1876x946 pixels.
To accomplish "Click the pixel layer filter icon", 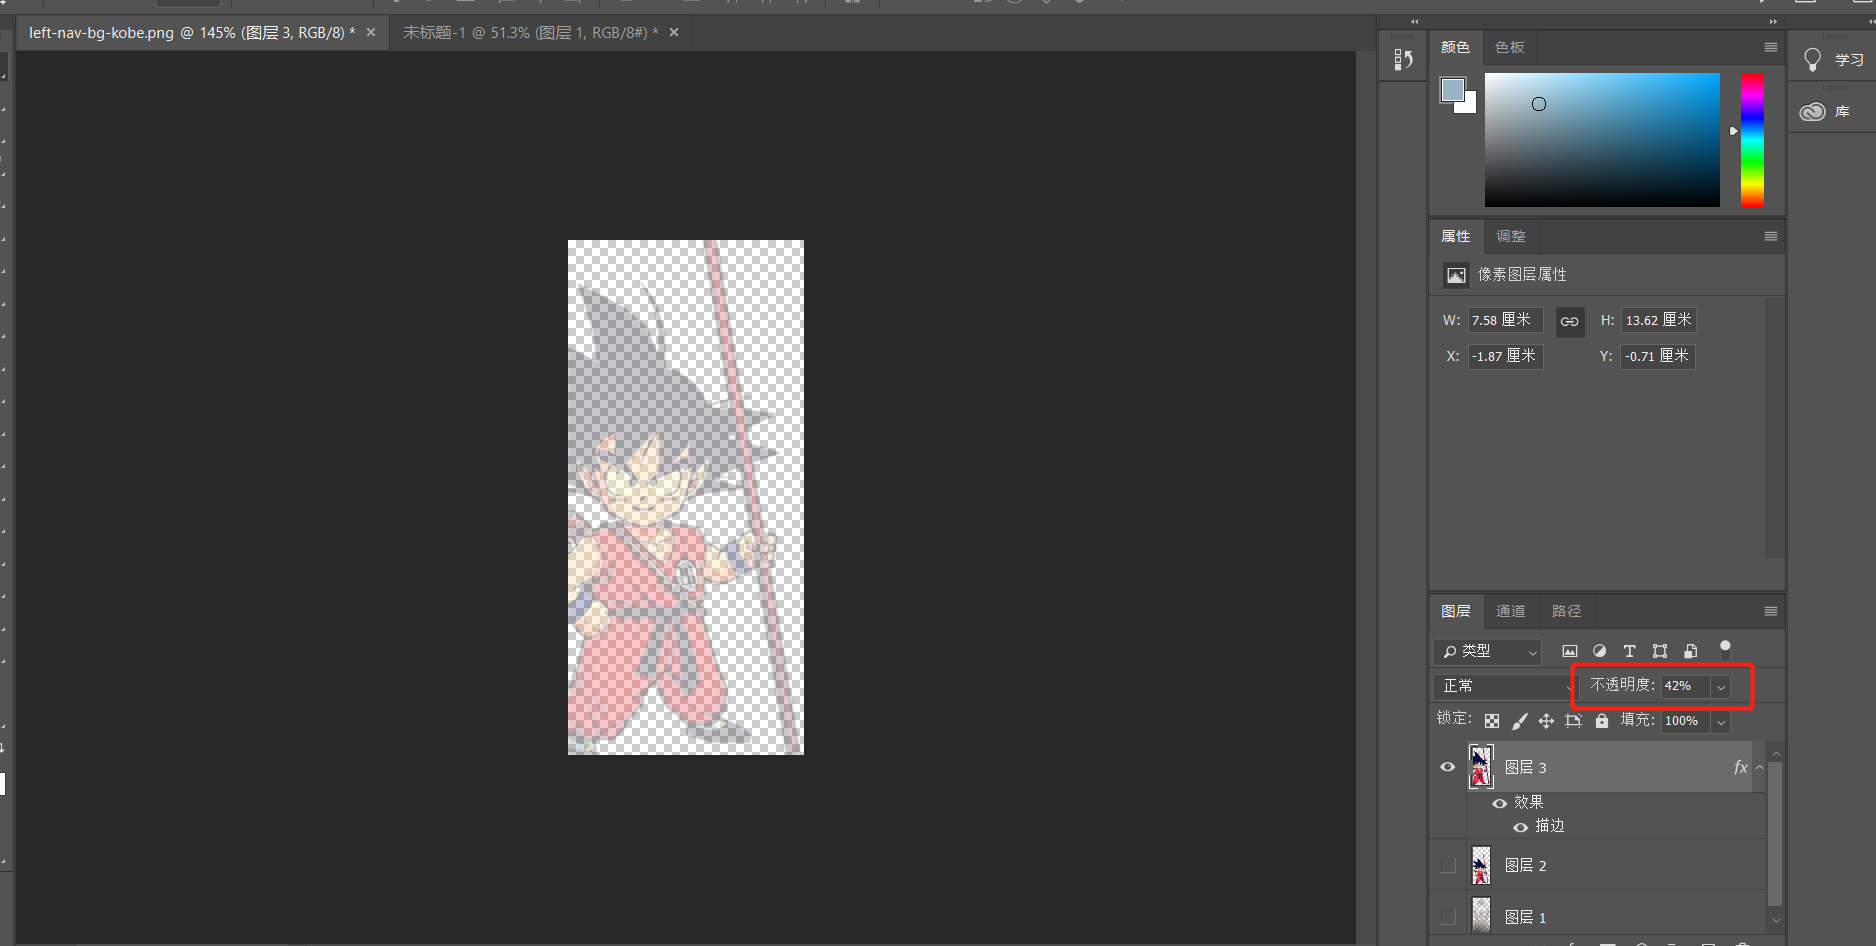I will [x=1569, y=651].
